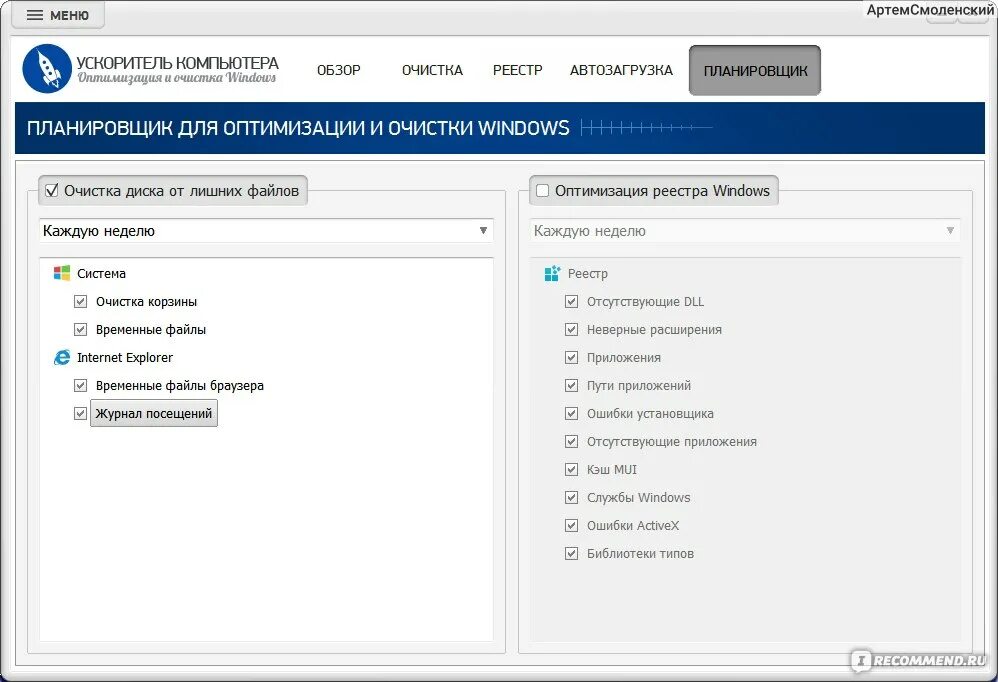Click the Очистка корзины label
This screenshot has height=682, width=998.
146,302
